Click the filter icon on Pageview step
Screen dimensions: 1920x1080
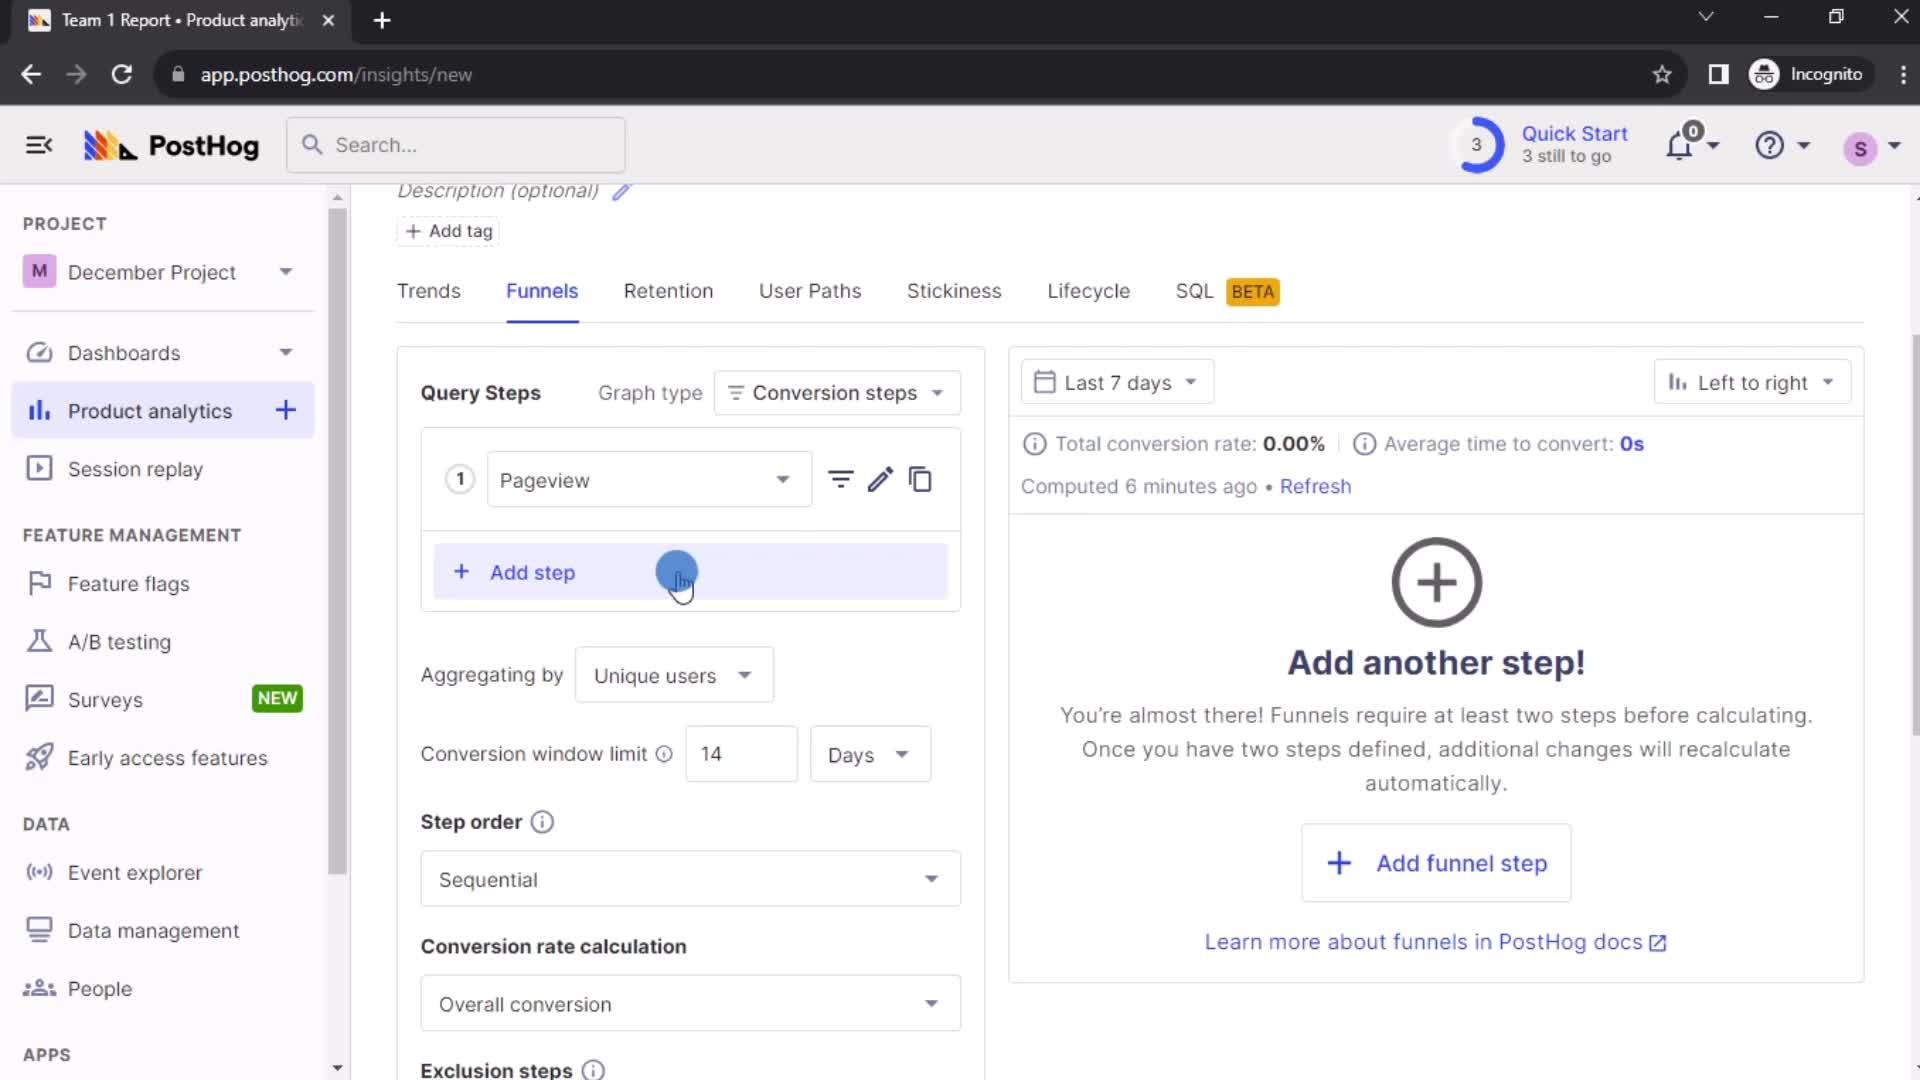(841, 479)
